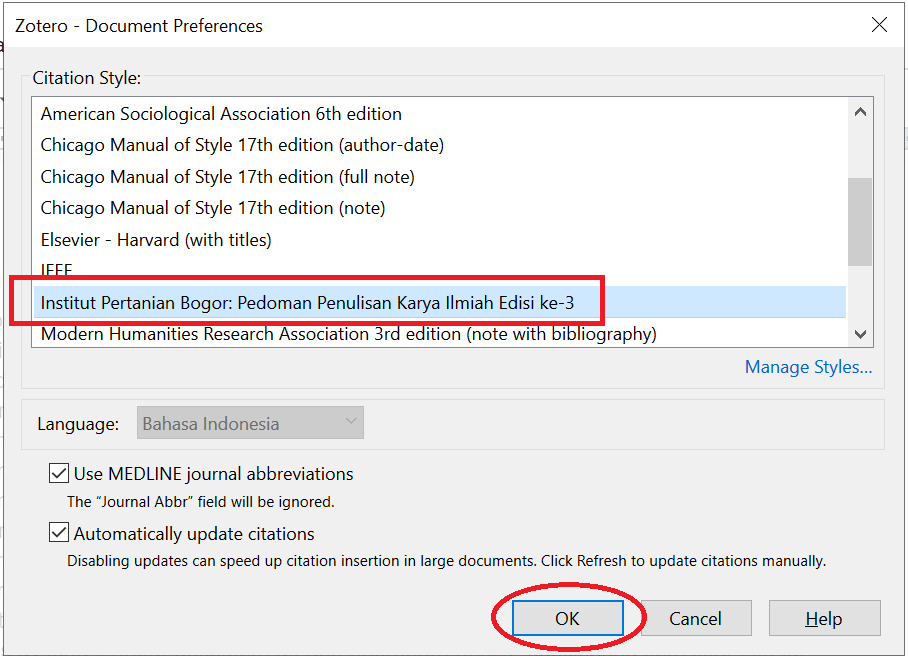Click the citation style scrollbar thumb
The height and width of the screenshot is (656, 908).
[860, 220]
